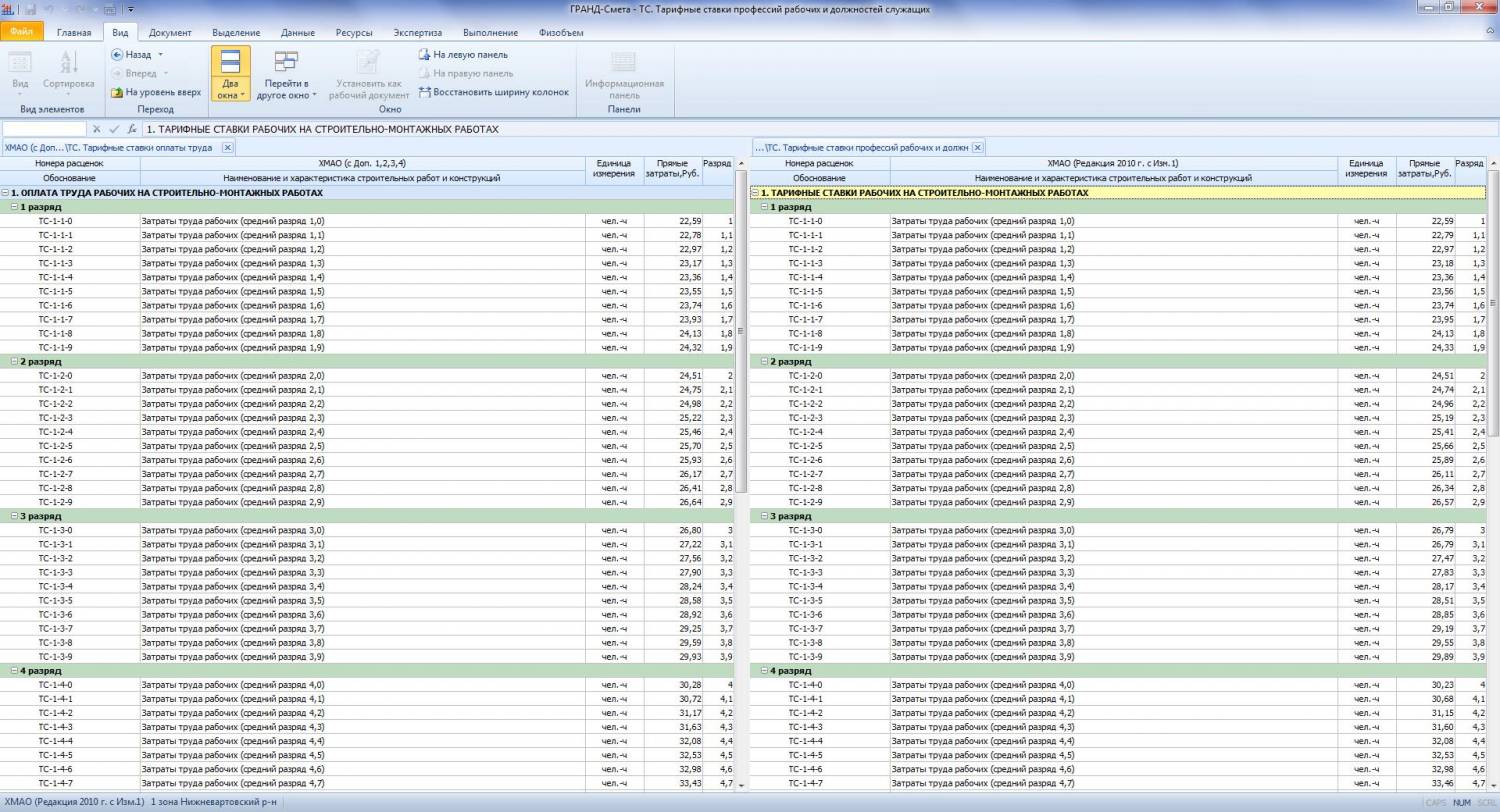Click the На уровень вверх icon

coord(117,92)
